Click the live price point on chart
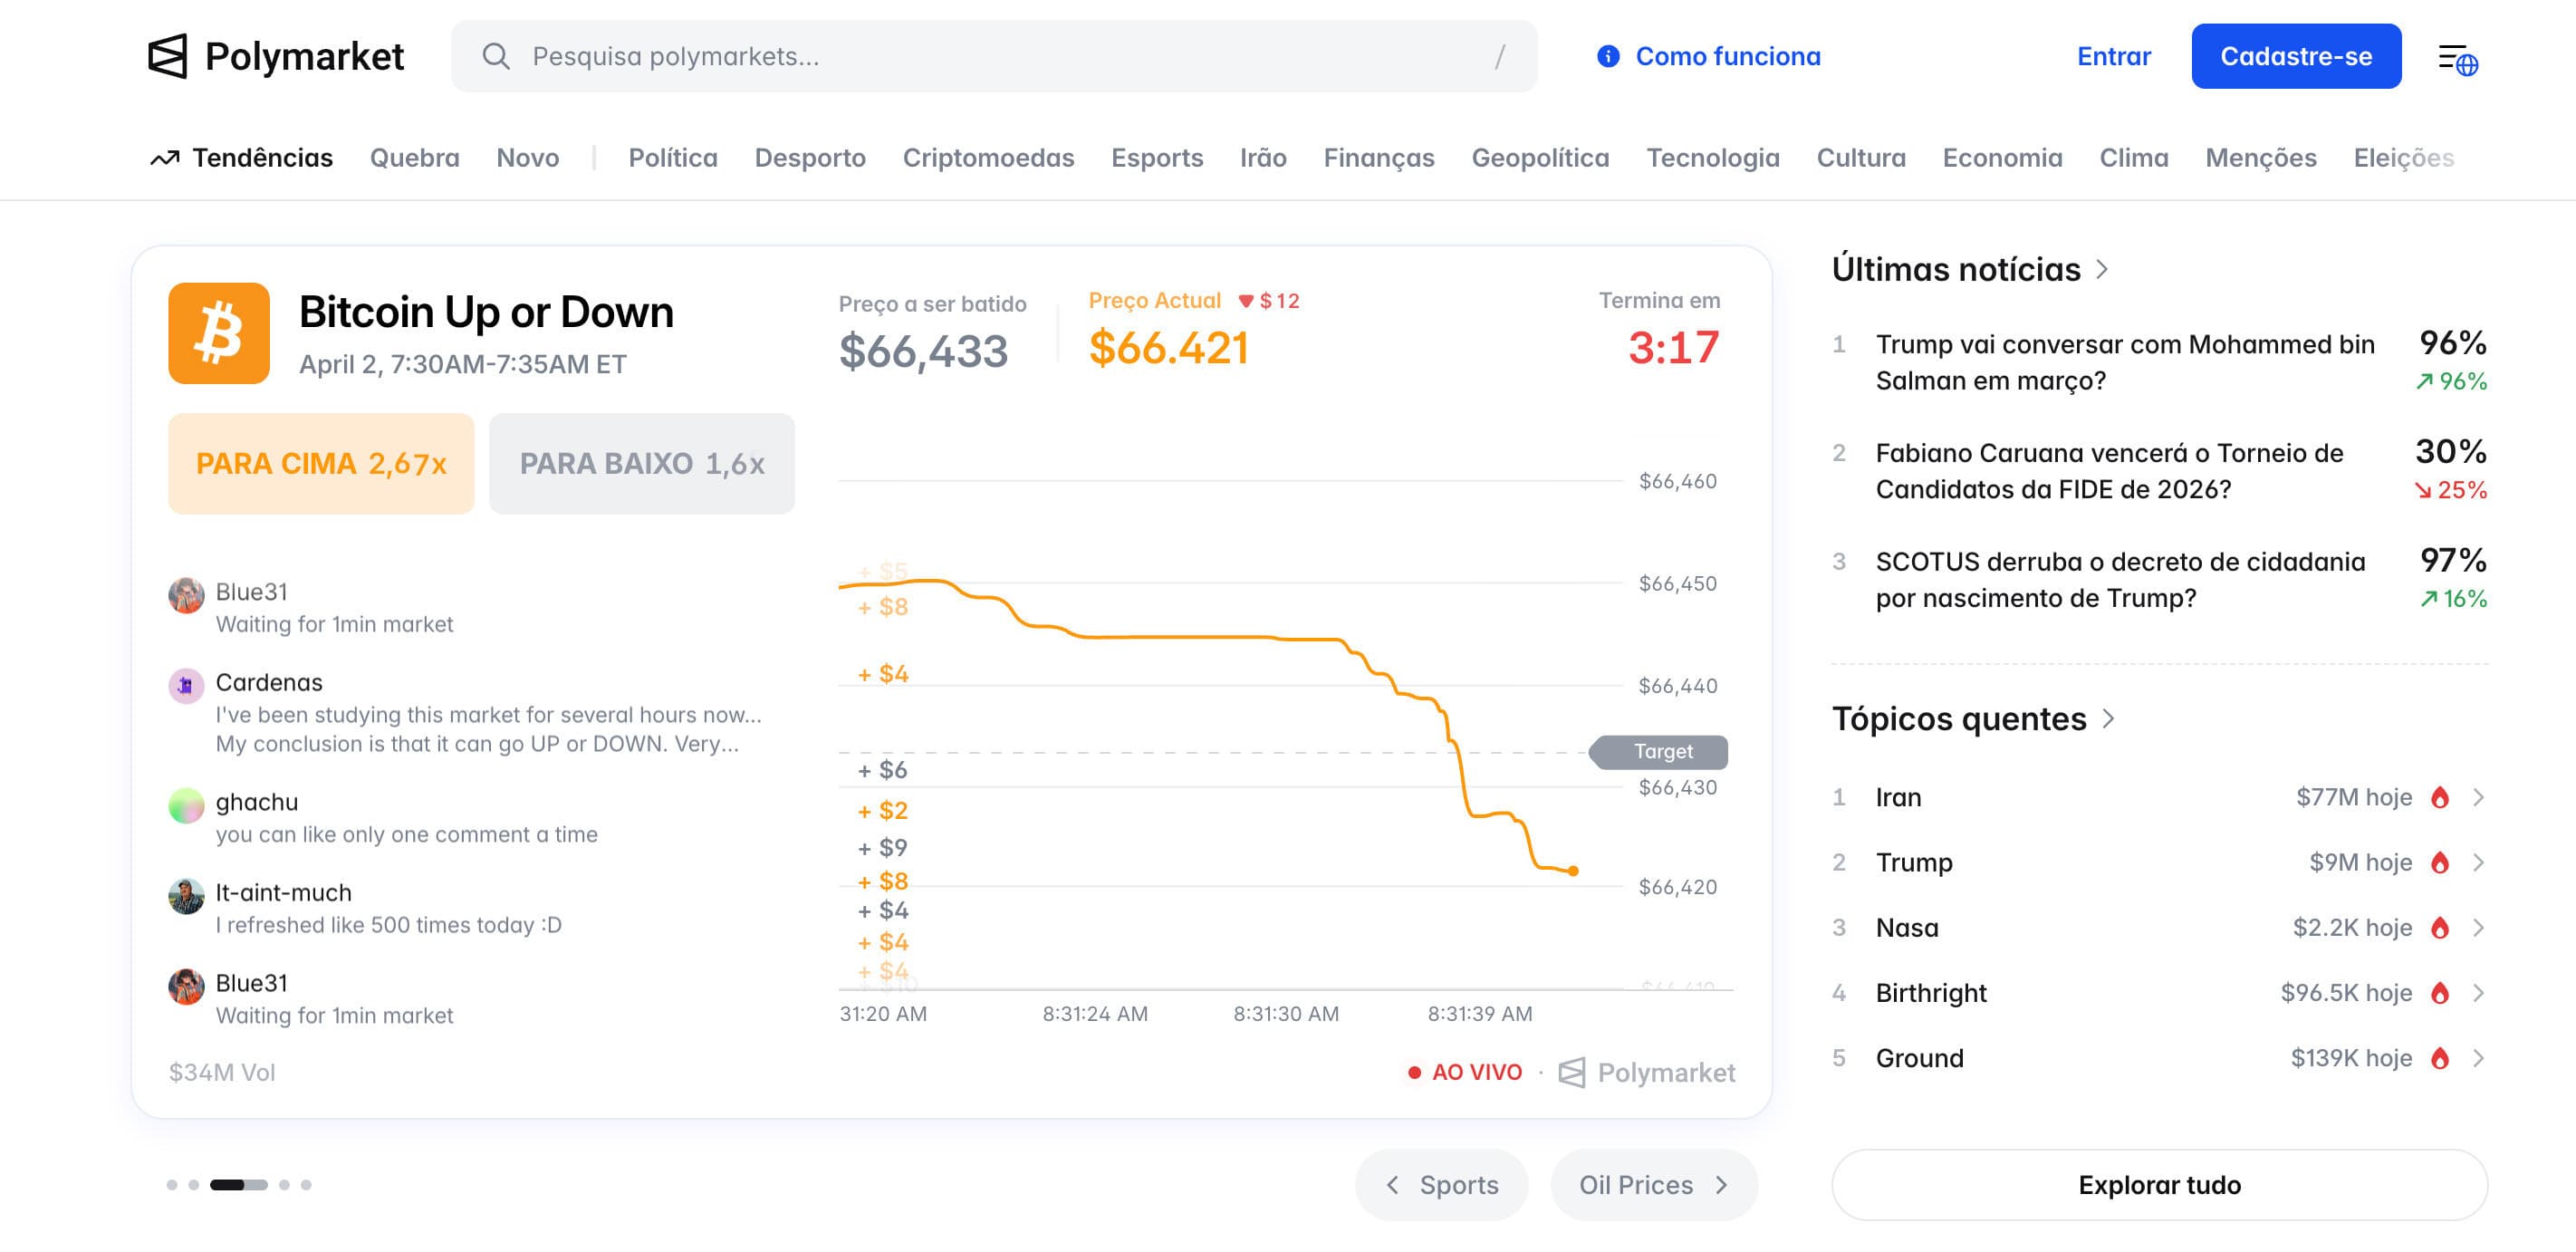 click(x=1573, y=871)
